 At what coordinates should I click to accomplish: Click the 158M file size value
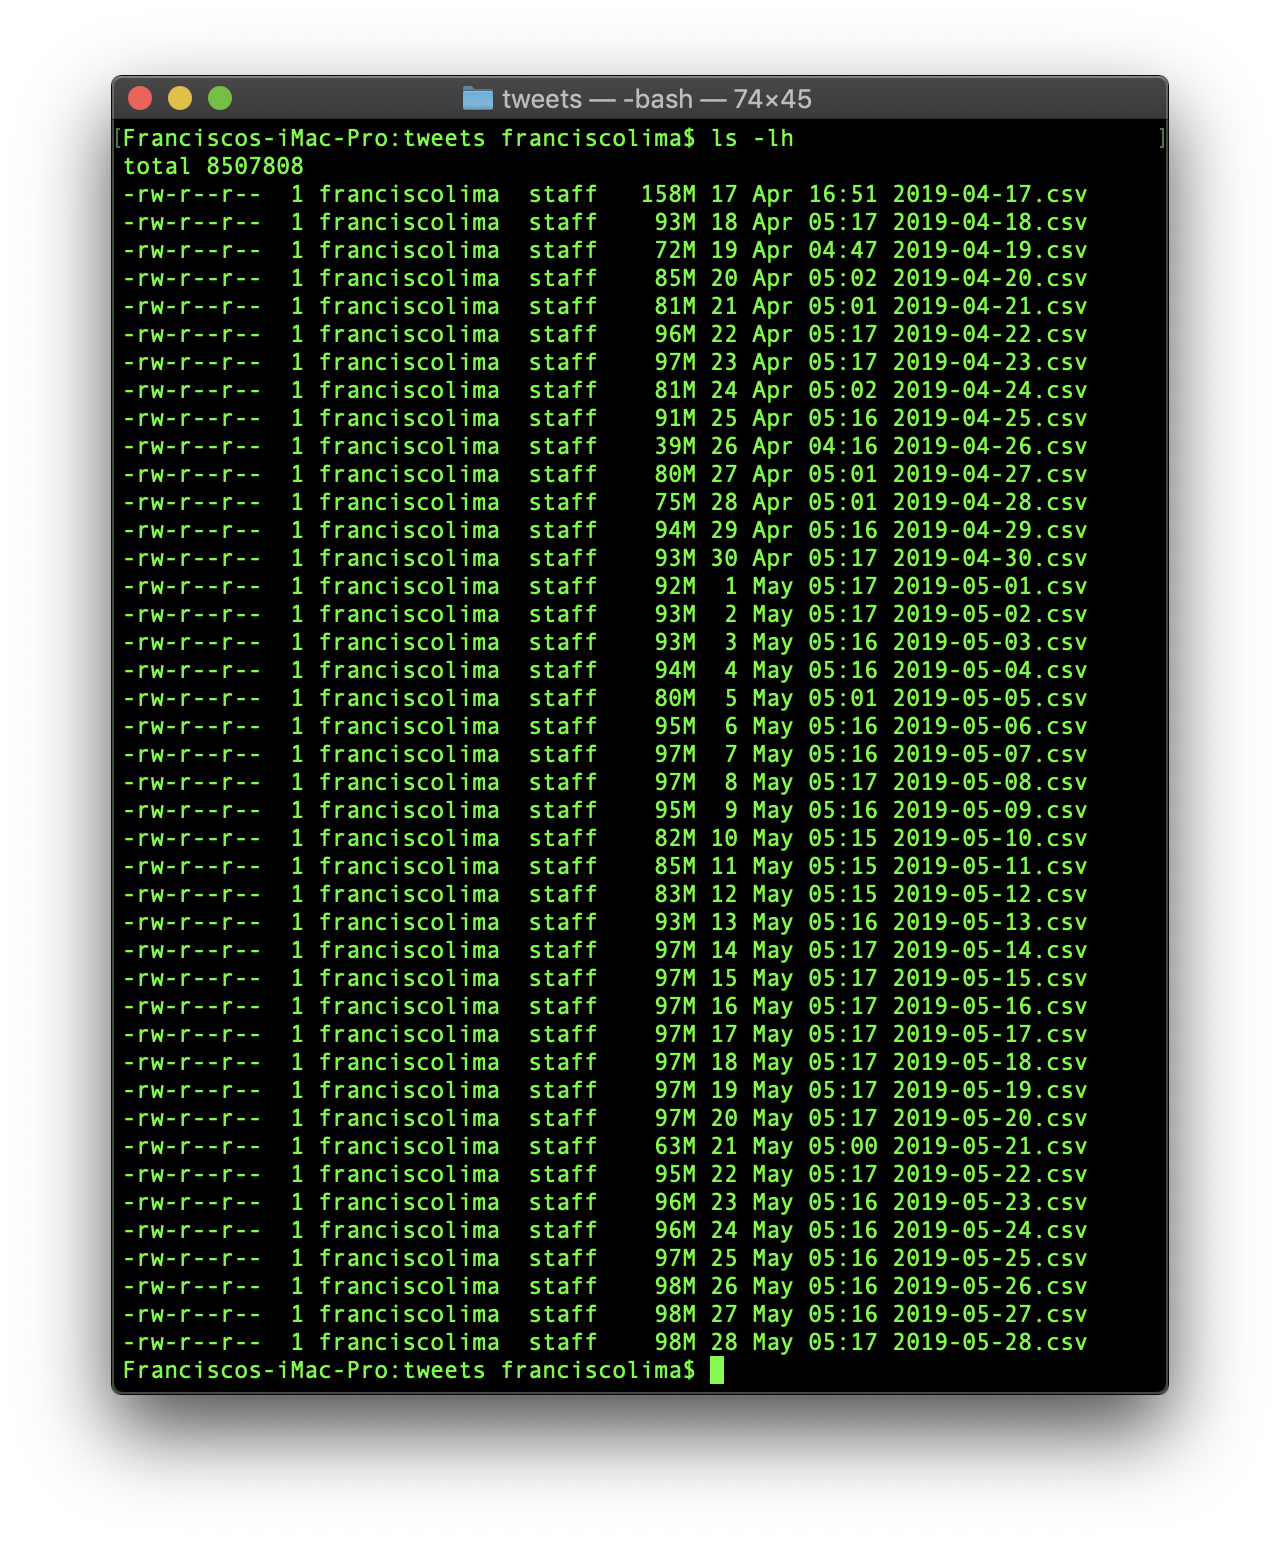668,194
